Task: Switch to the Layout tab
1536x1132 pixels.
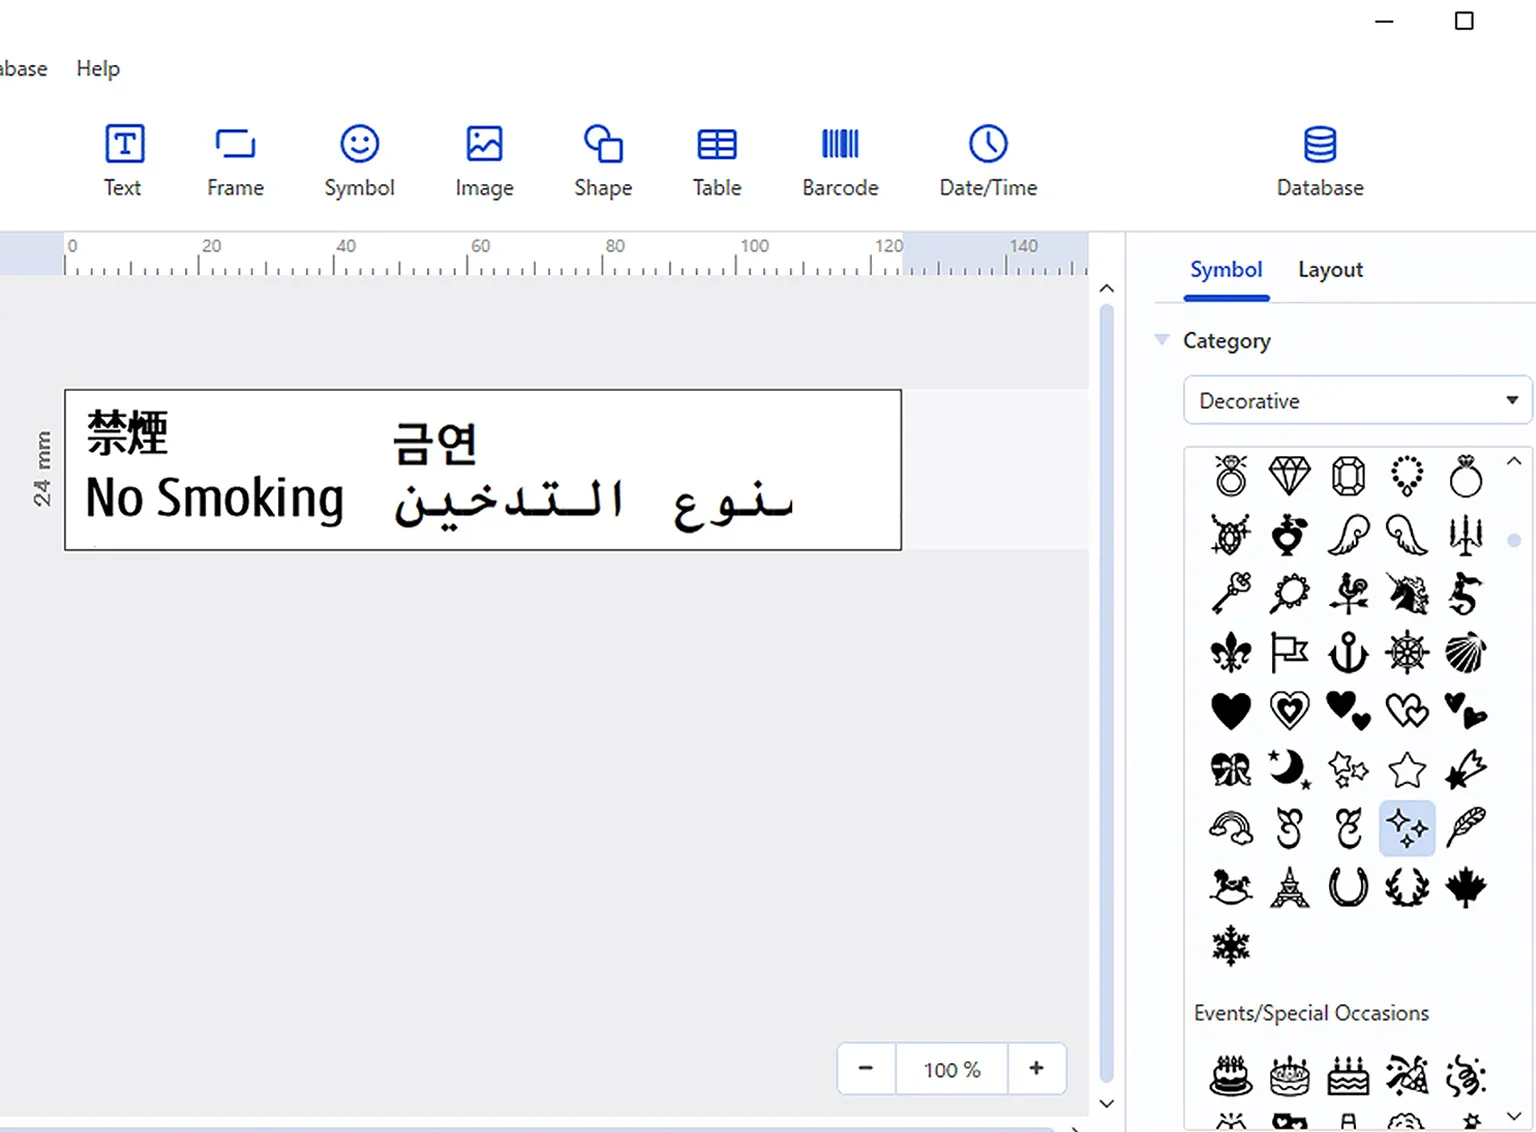Action: (x=1330, y=269)
